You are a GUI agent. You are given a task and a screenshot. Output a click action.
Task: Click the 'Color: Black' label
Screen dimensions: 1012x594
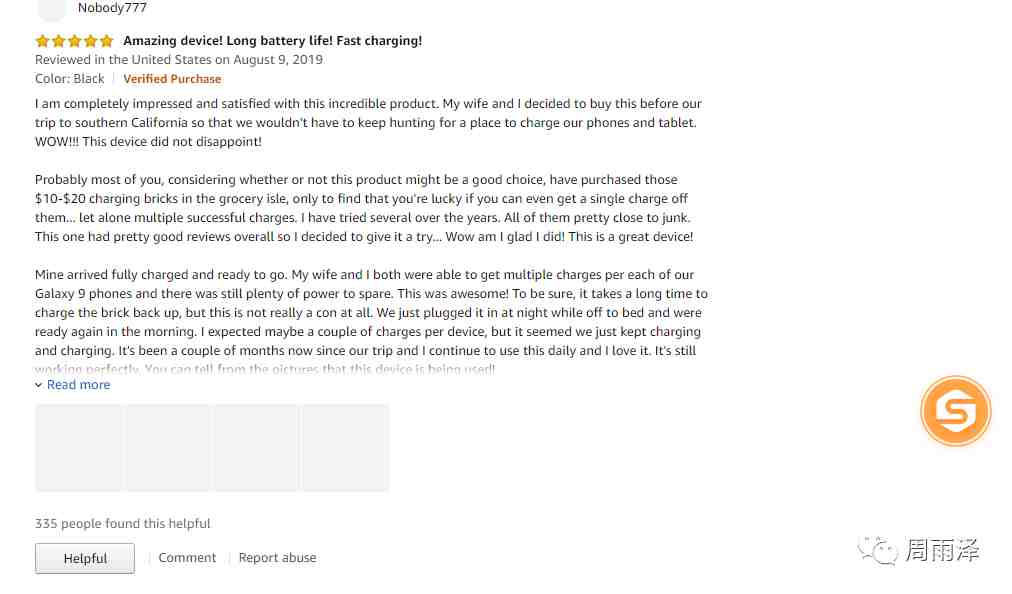[70, 79]
